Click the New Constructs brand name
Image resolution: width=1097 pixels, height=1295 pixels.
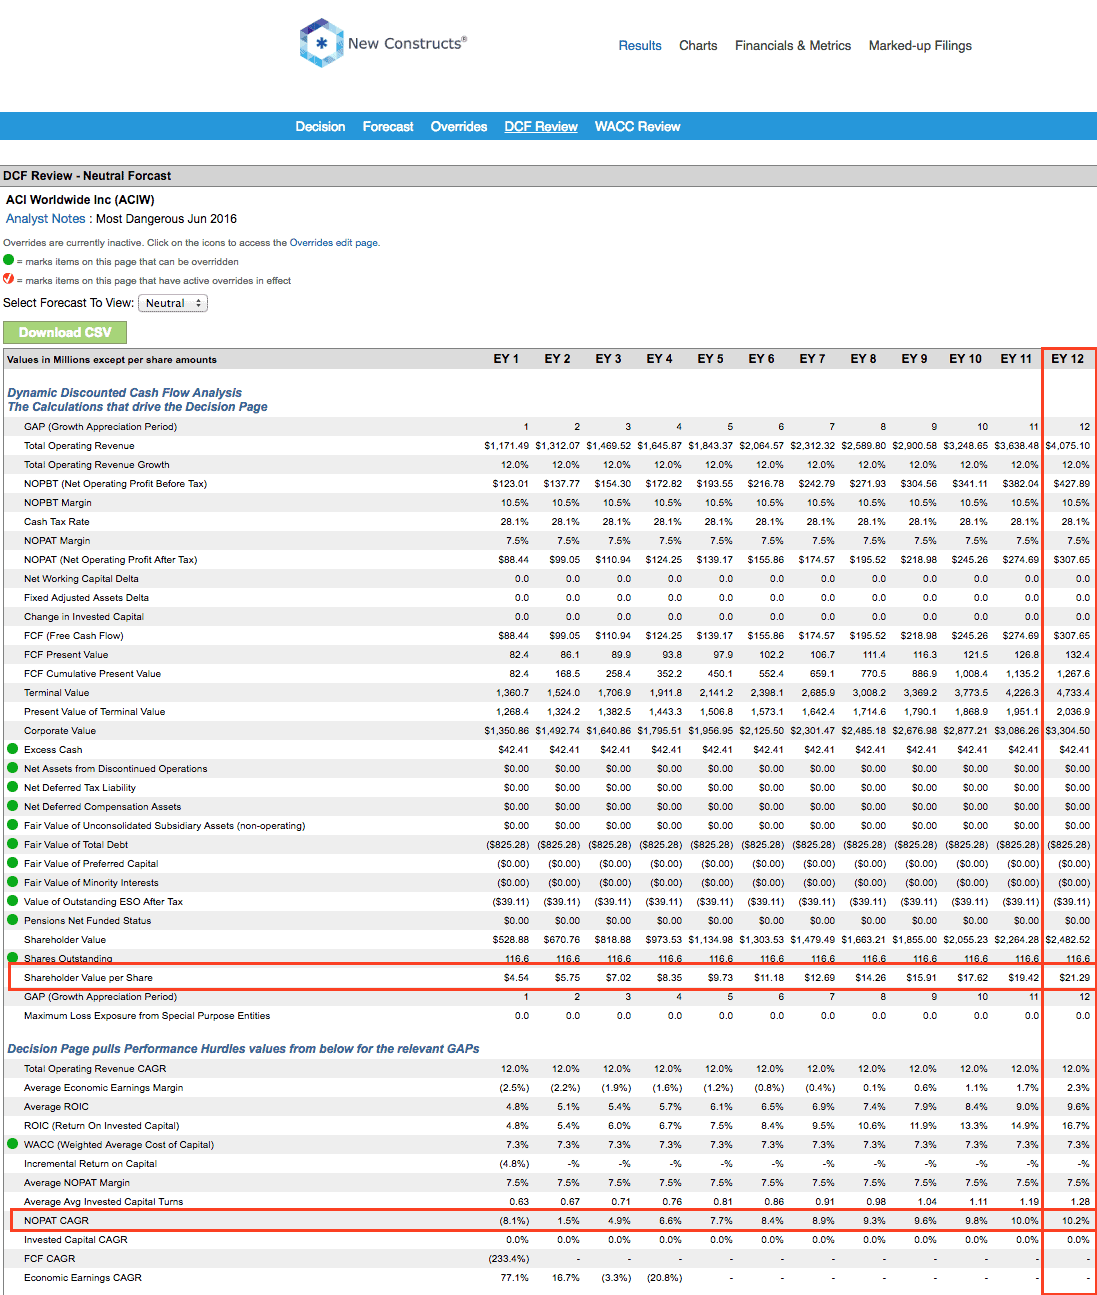pyautogui.click(x=407, y=43)
